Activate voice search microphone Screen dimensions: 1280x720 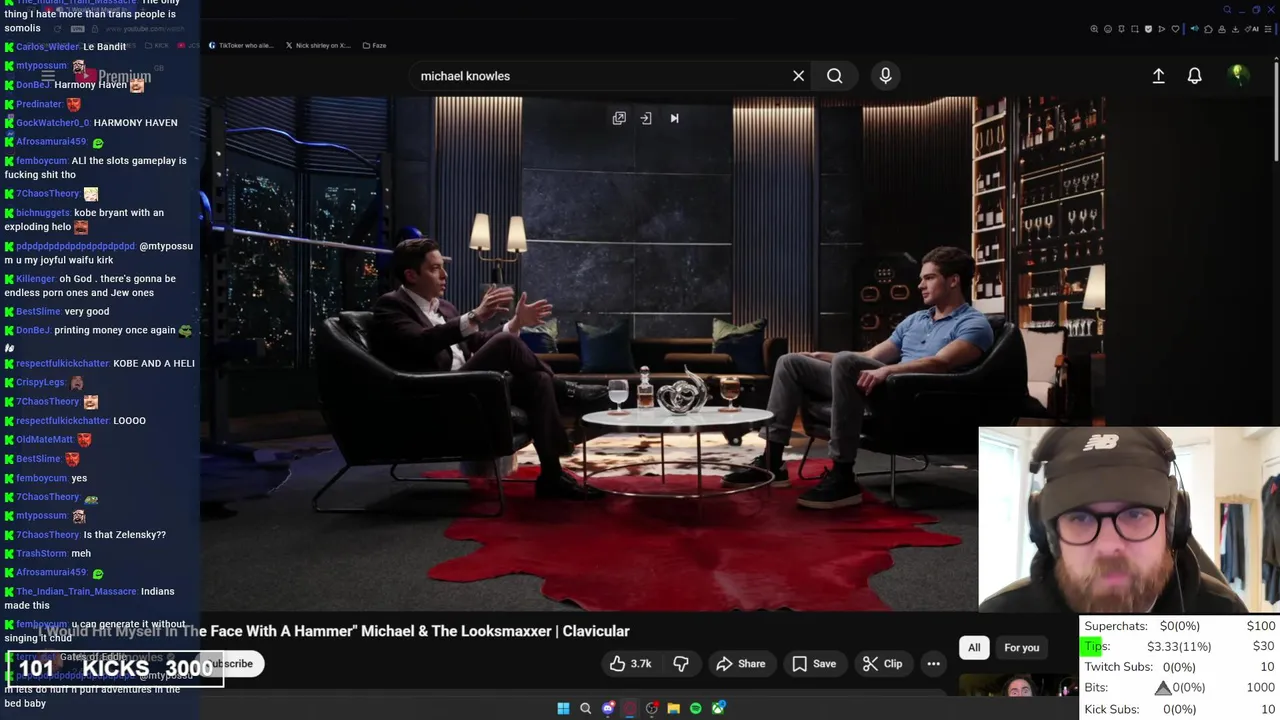point(885,76)
